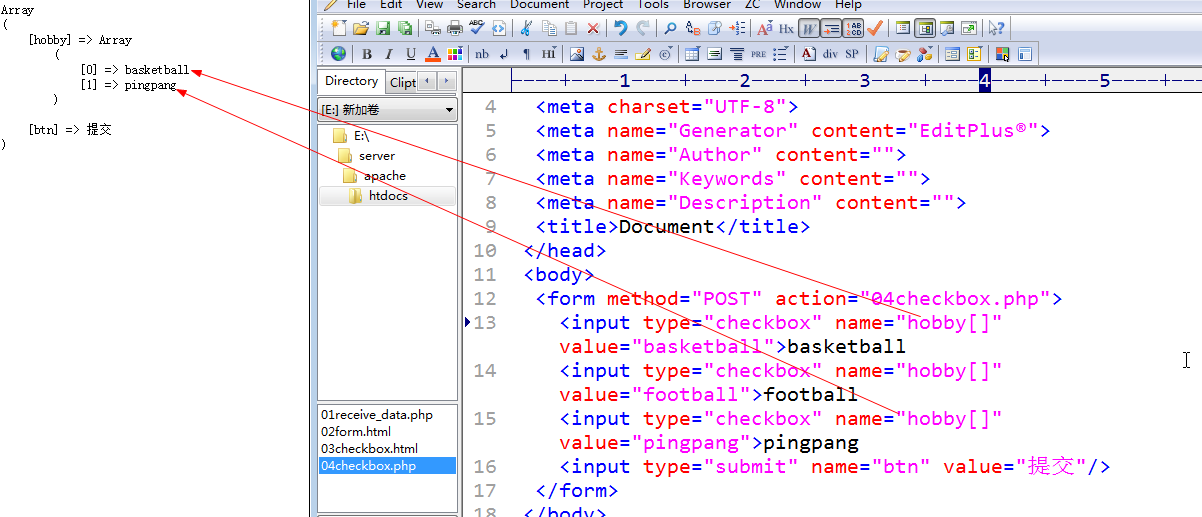Delete selection with the red X icon
Screen dimensions: 1202x517
pyautogui.click(x=593, y=28)
